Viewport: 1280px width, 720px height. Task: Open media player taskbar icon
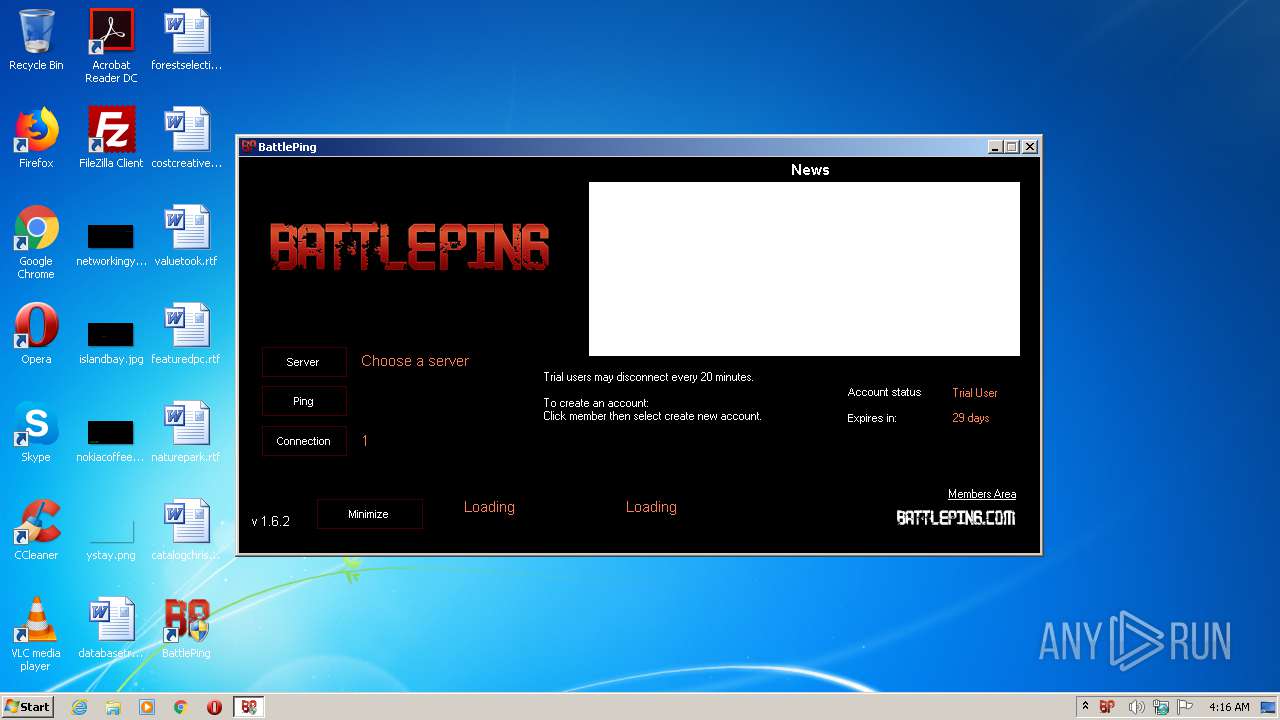pos(147,707)
